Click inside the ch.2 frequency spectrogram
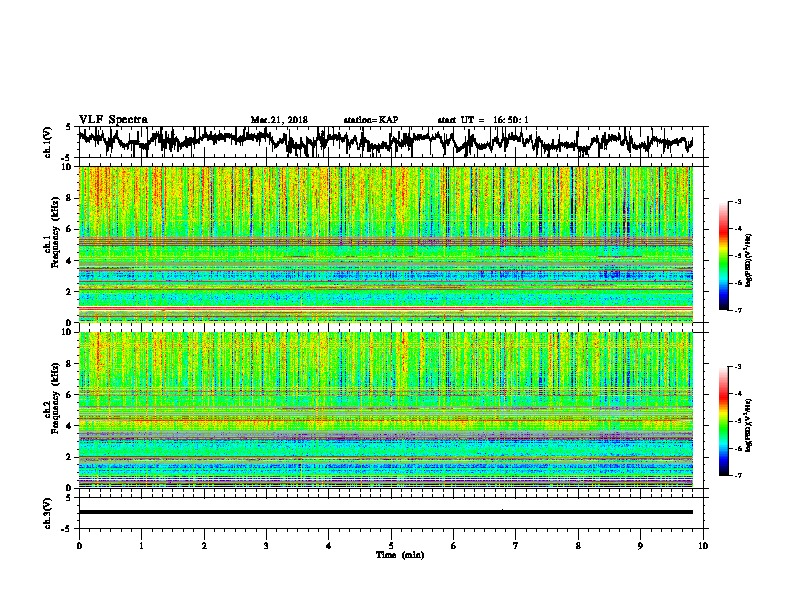 [386, 409]
